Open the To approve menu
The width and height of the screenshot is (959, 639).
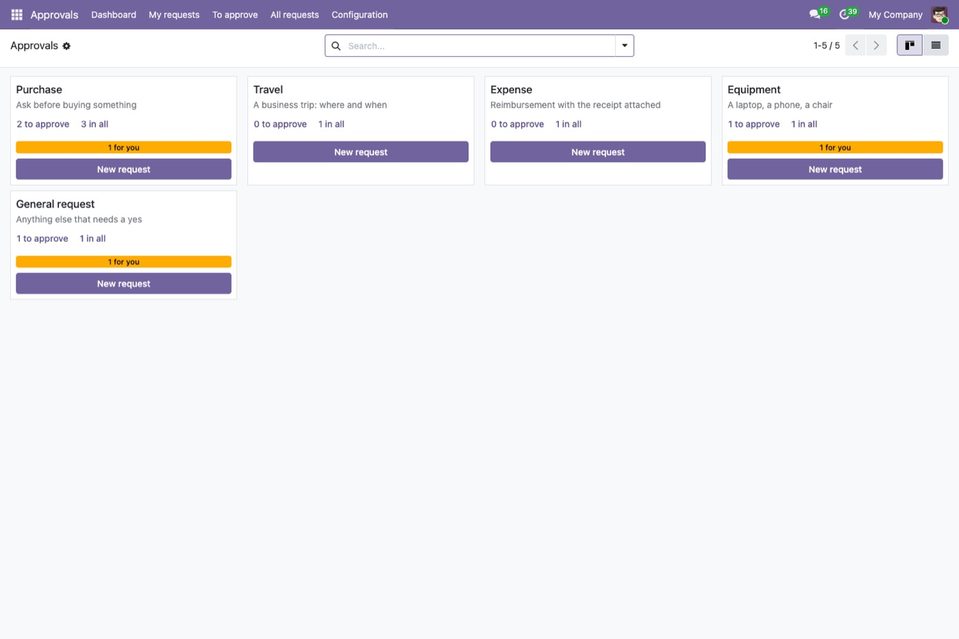point(235,15)
